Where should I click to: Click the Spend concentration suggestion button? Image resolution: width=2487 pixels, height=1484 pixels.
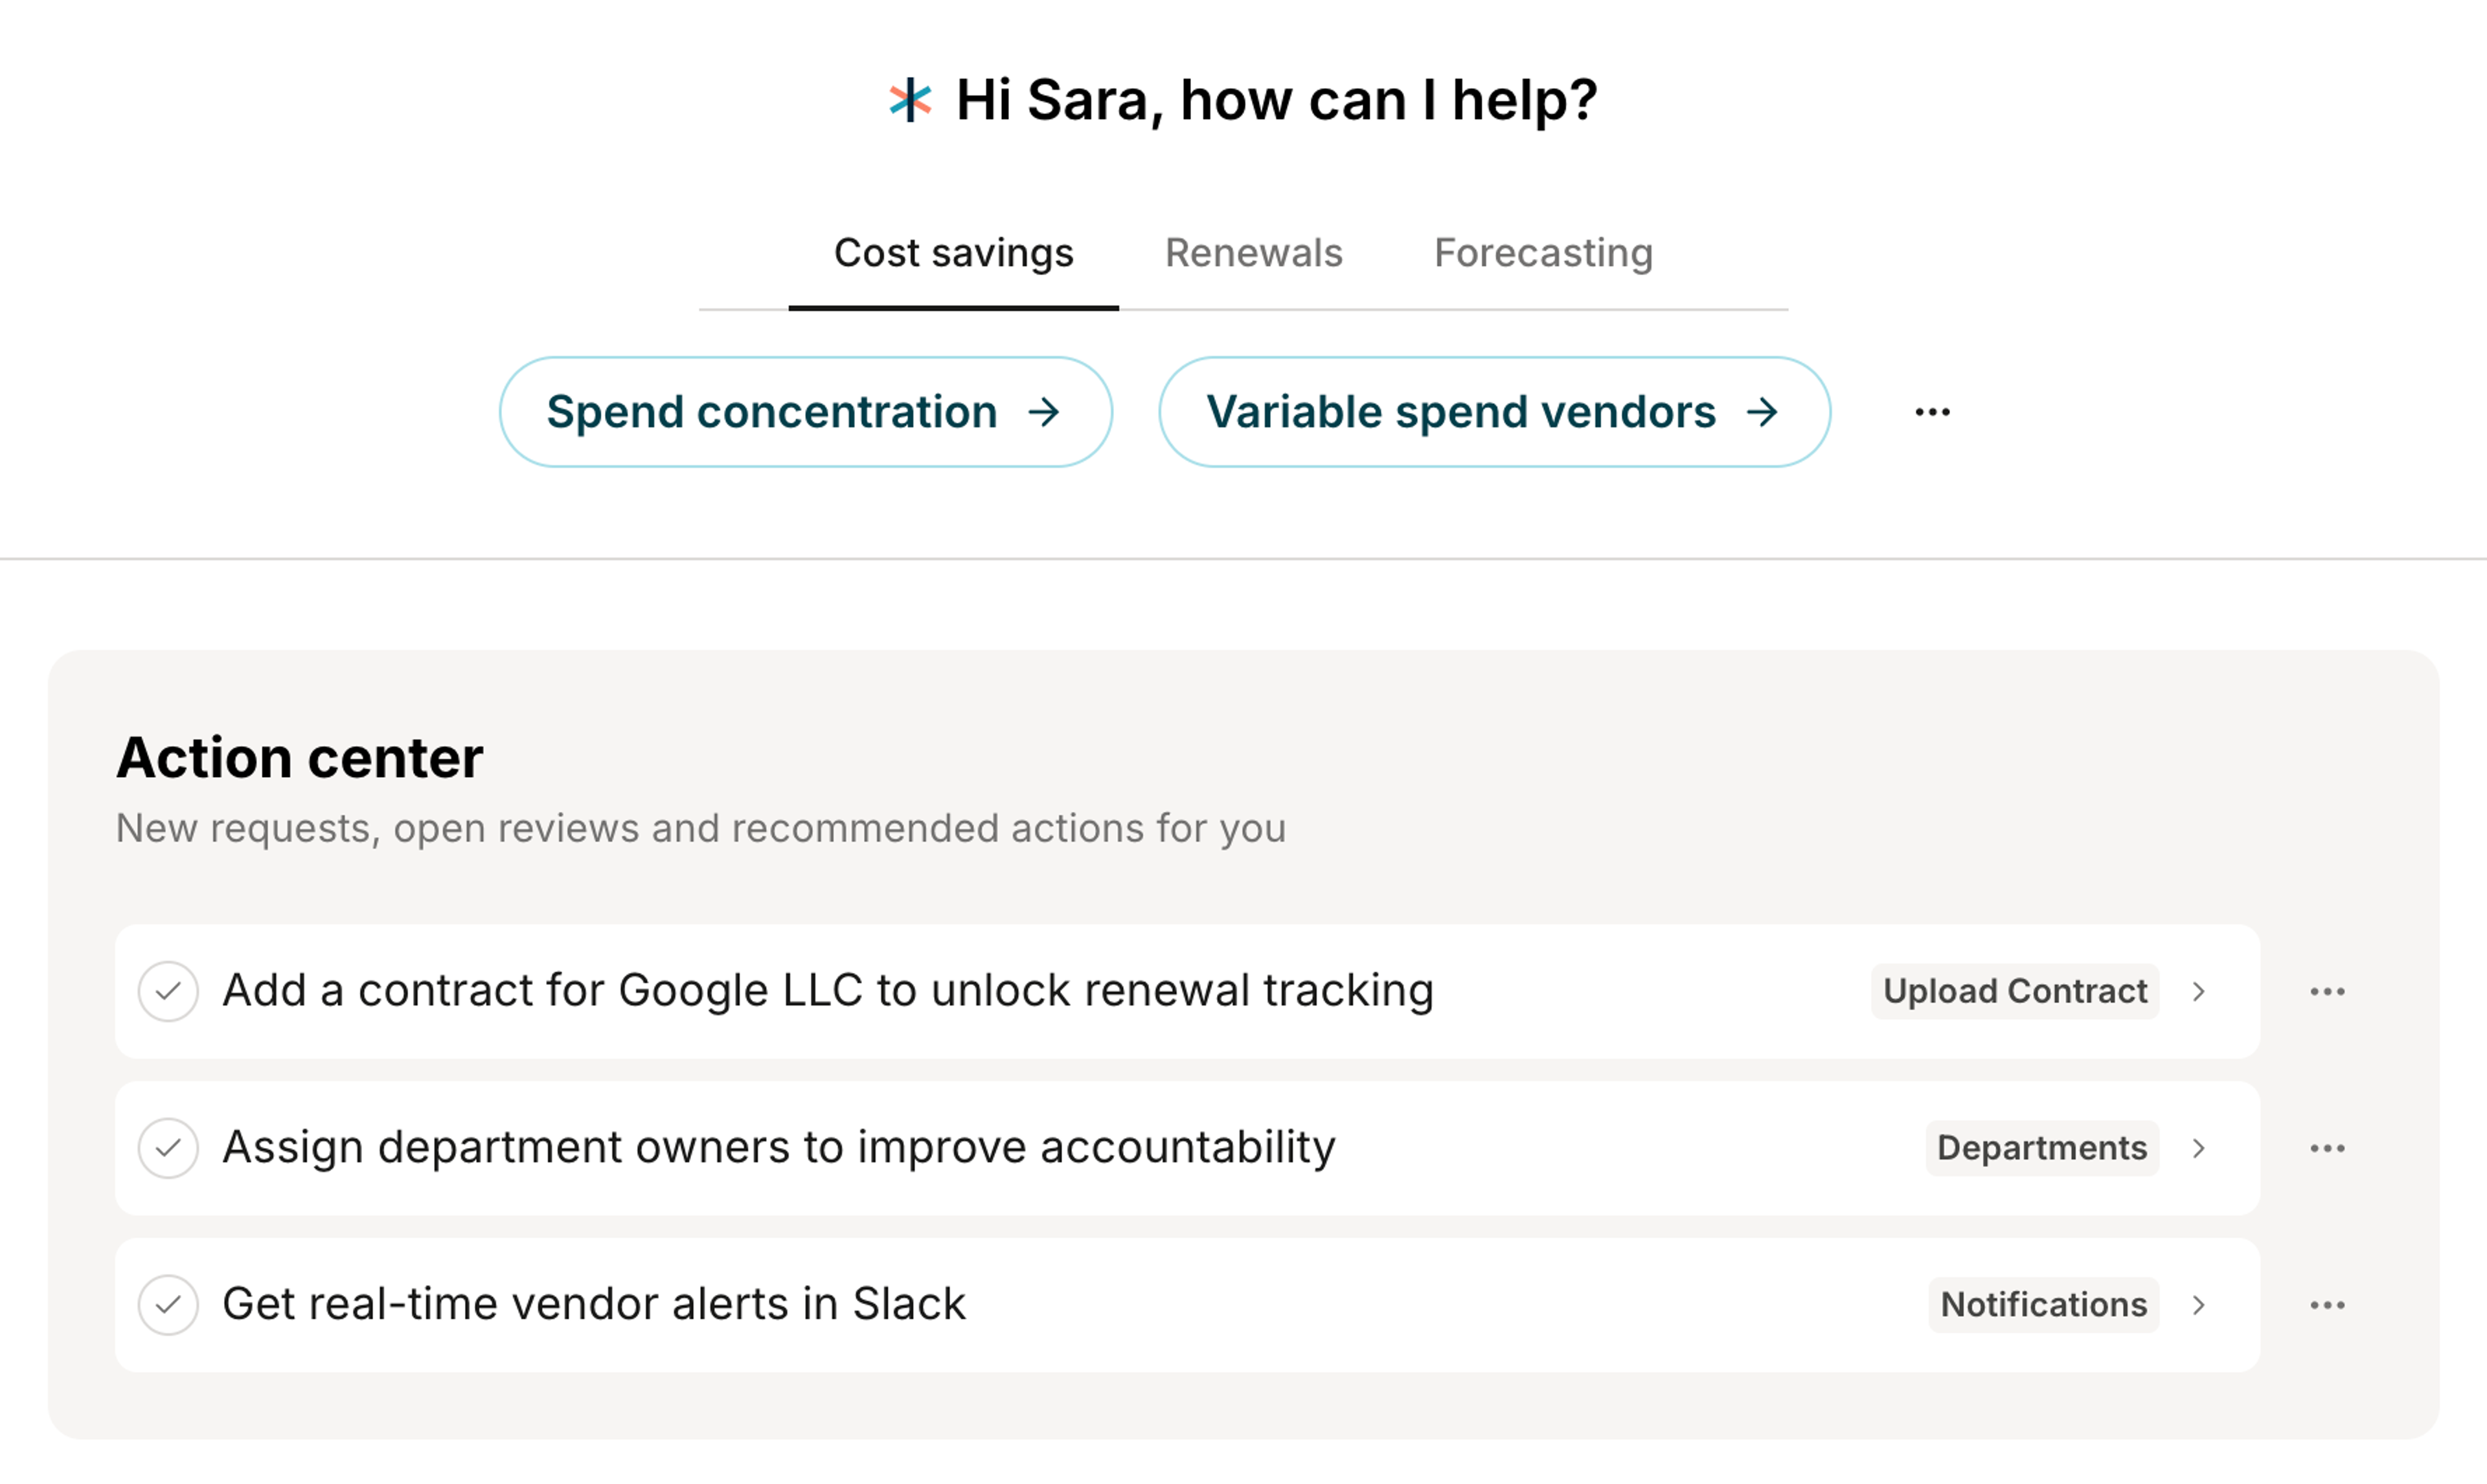point(806,412)
